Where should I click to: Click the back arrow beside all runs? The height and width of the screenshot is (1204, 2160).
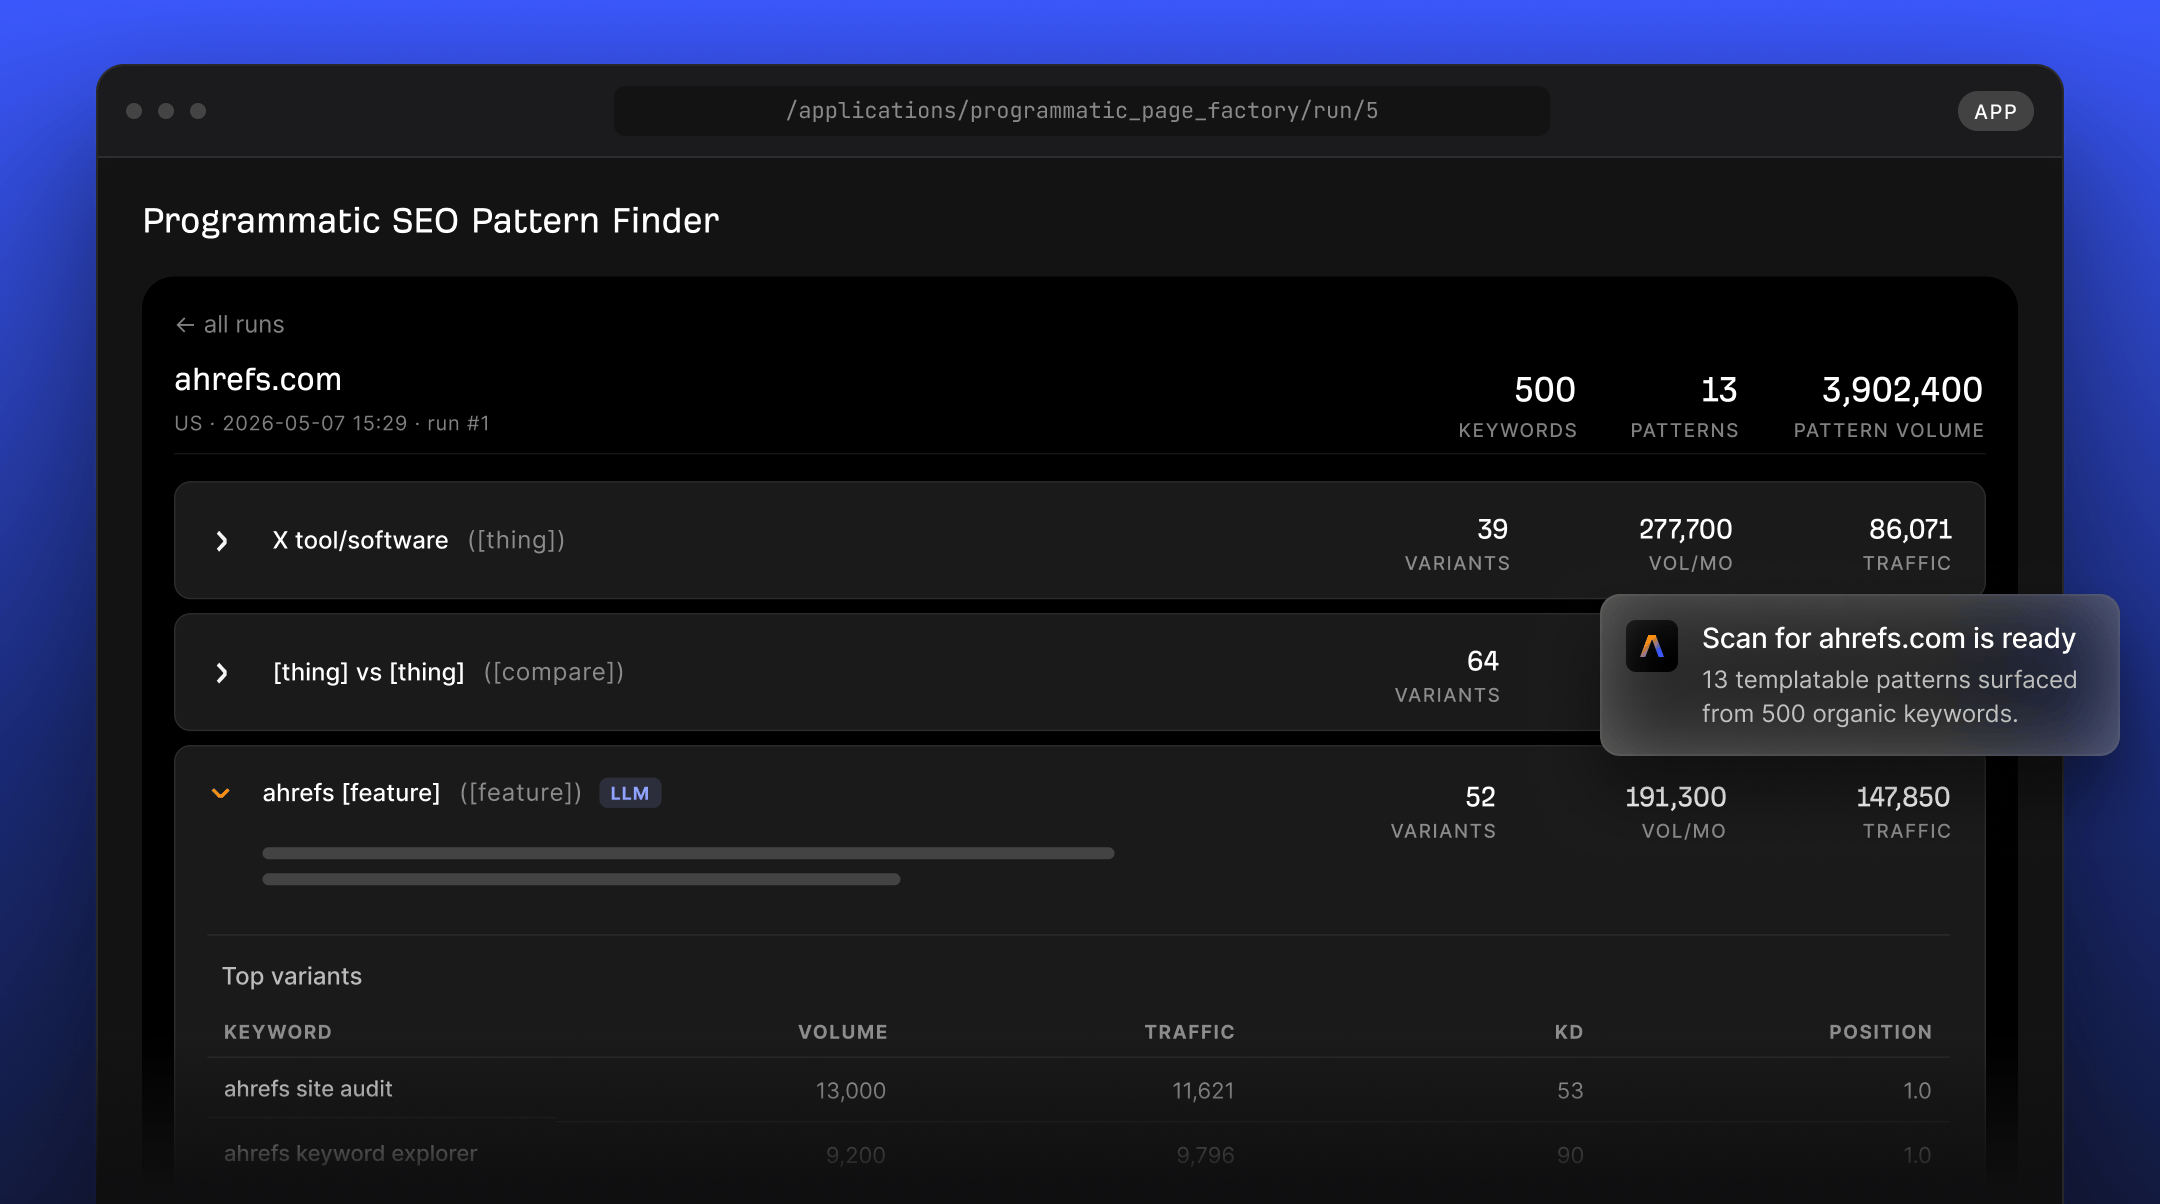[x=184, y=325]
